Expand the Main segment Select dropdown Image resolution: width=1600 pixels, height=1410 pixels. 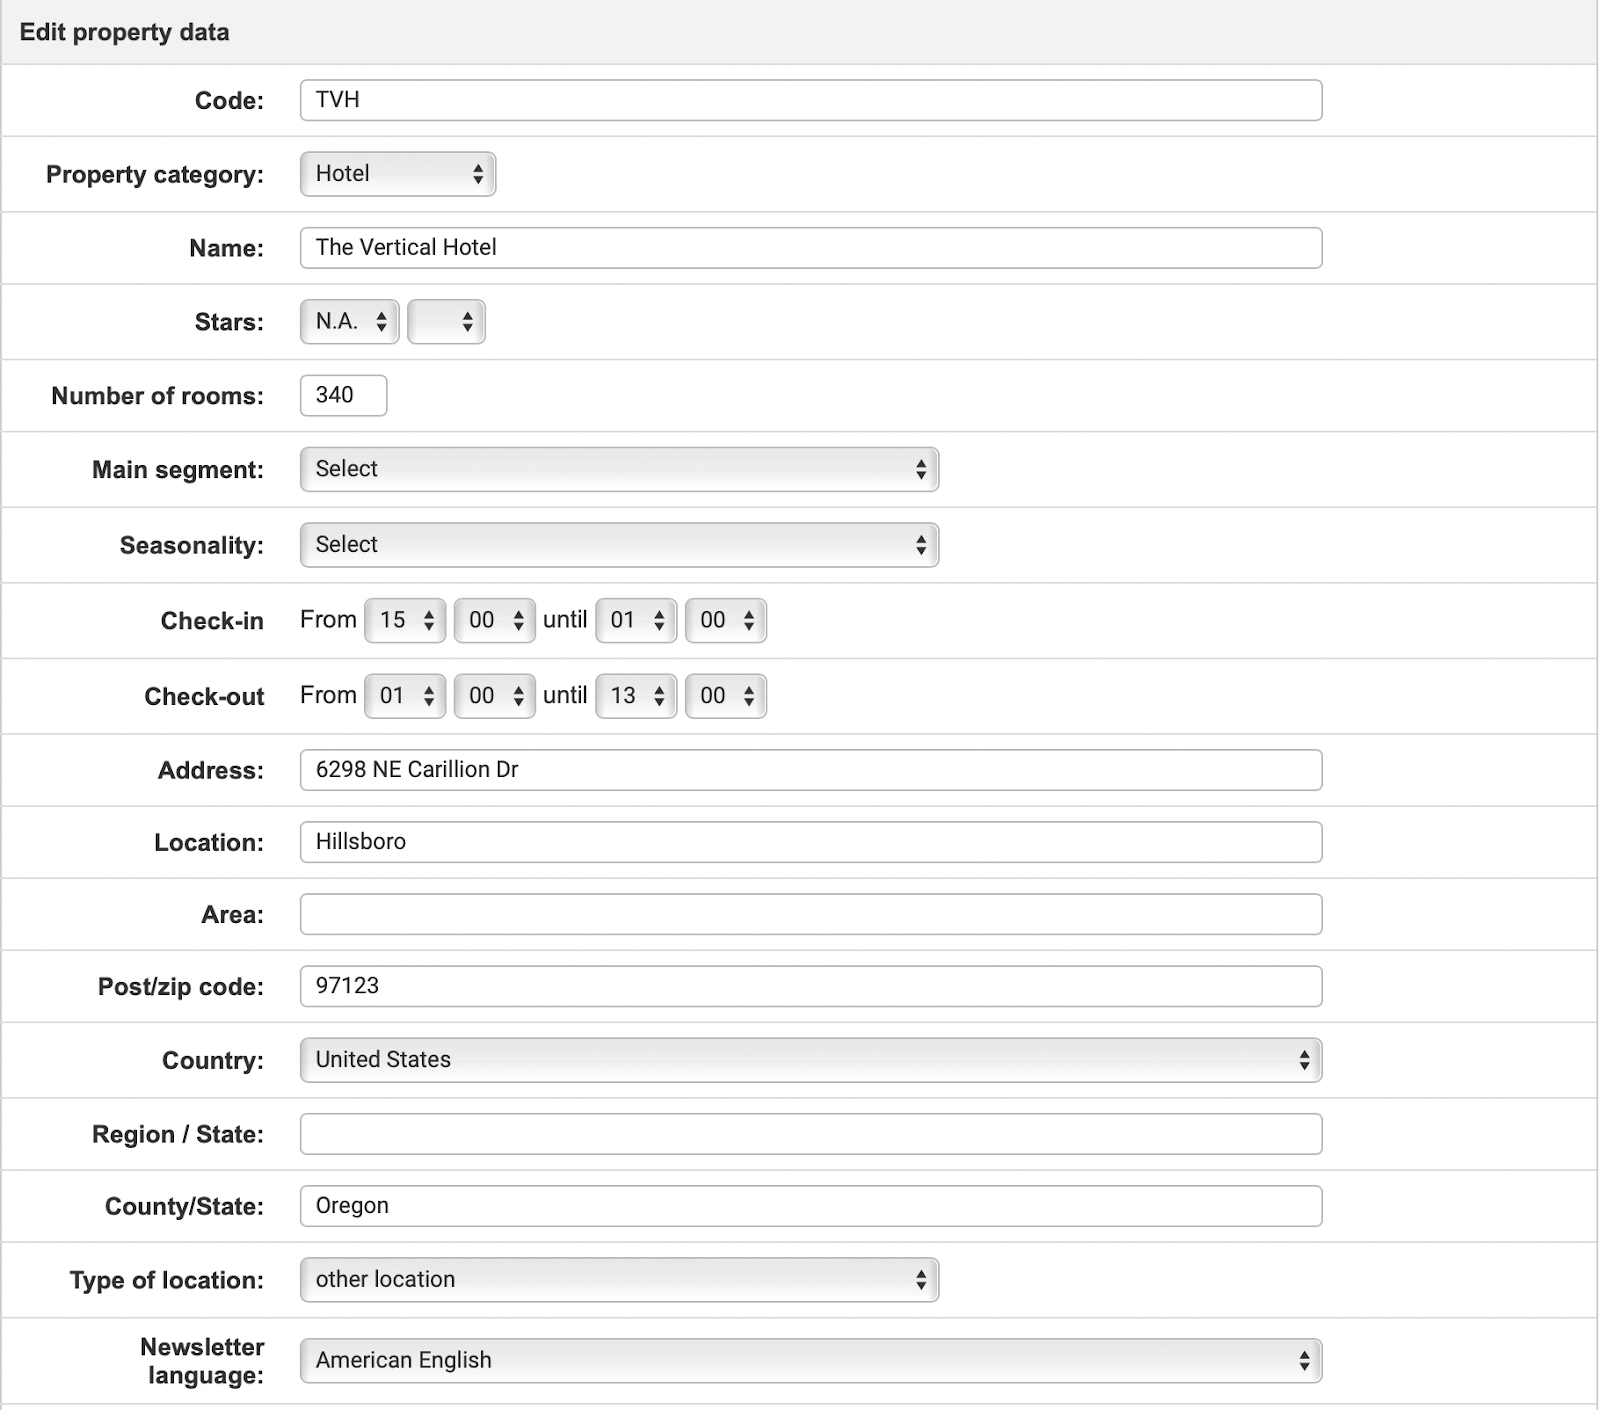point(619,470)
